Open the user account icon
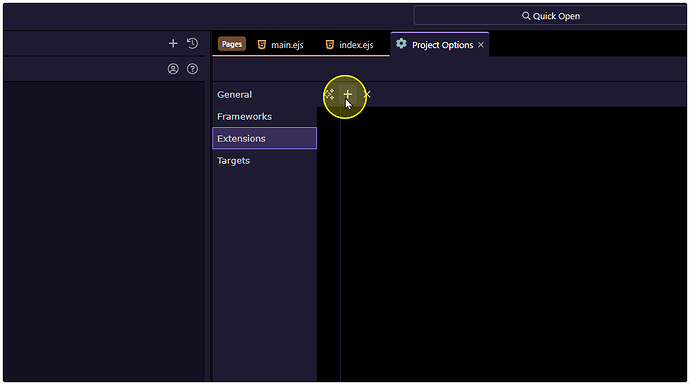Viewport: 690px width, 384px height. tap(173, 69)
